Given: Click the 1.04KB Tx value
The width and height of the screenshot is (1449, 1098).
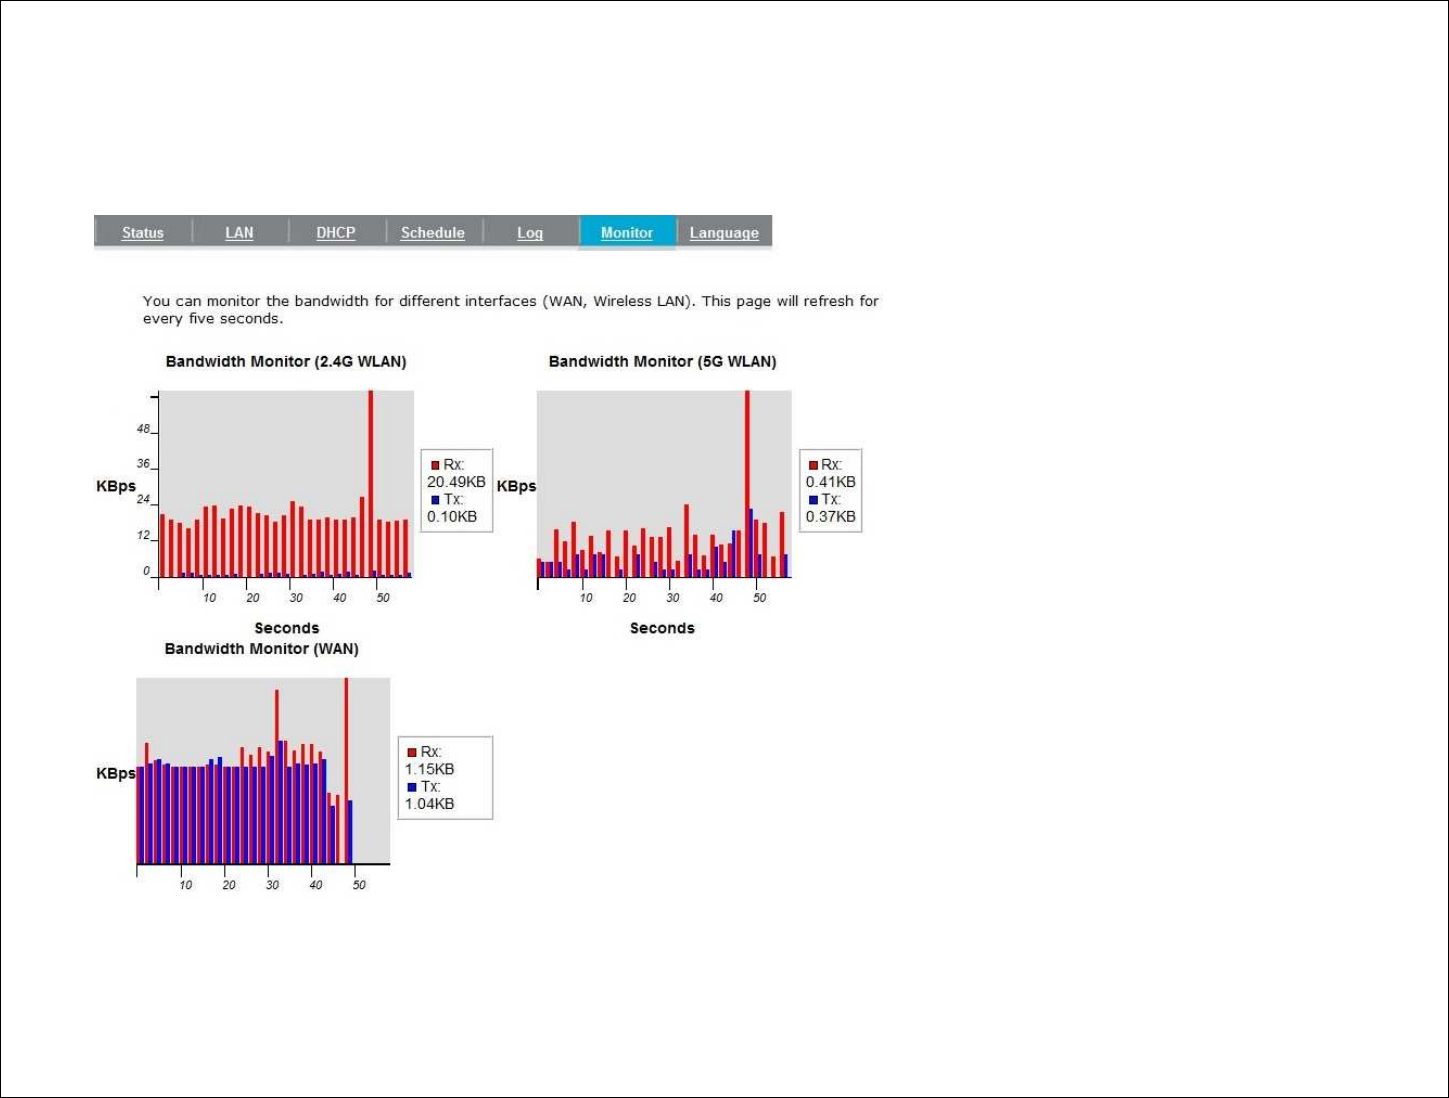Looking at the screenshot, I should pos(430,804).
